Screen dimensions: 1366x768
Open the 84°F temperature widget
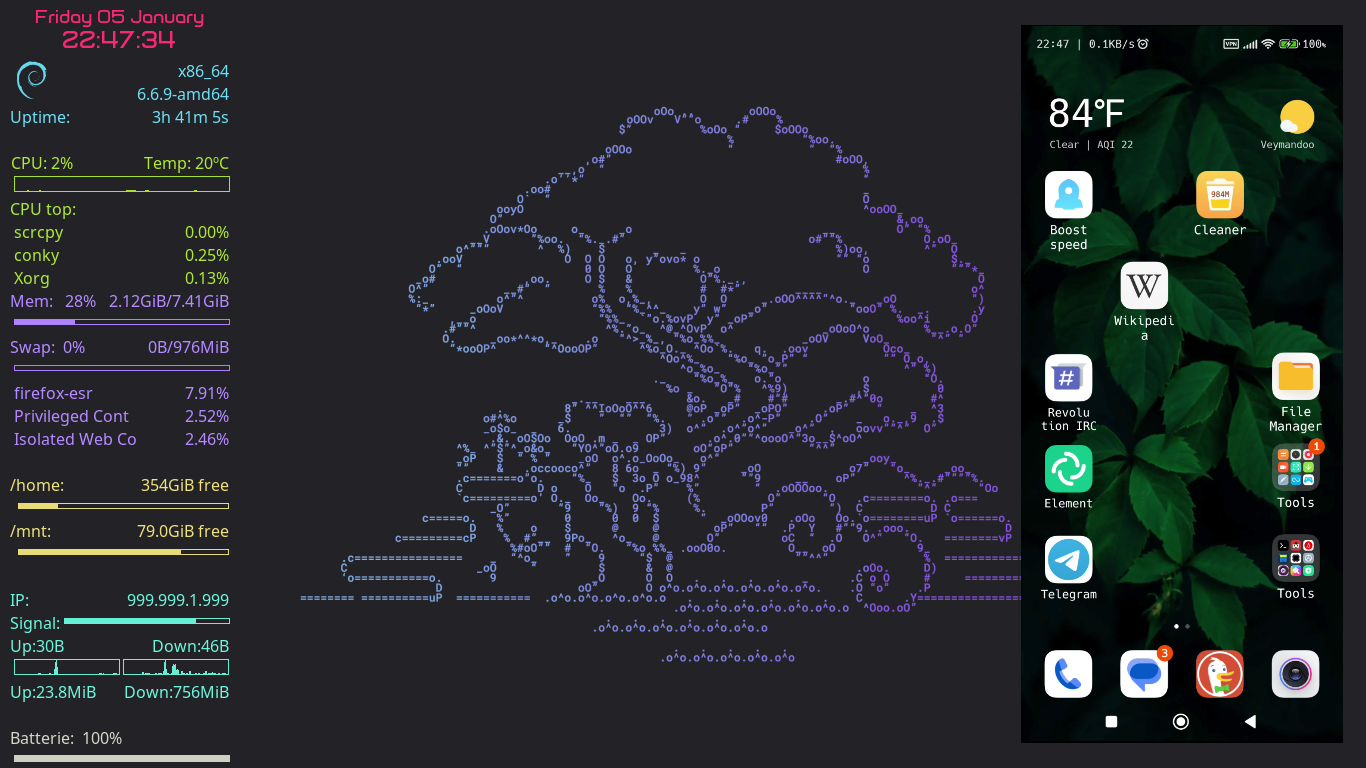pos(1086,114)
